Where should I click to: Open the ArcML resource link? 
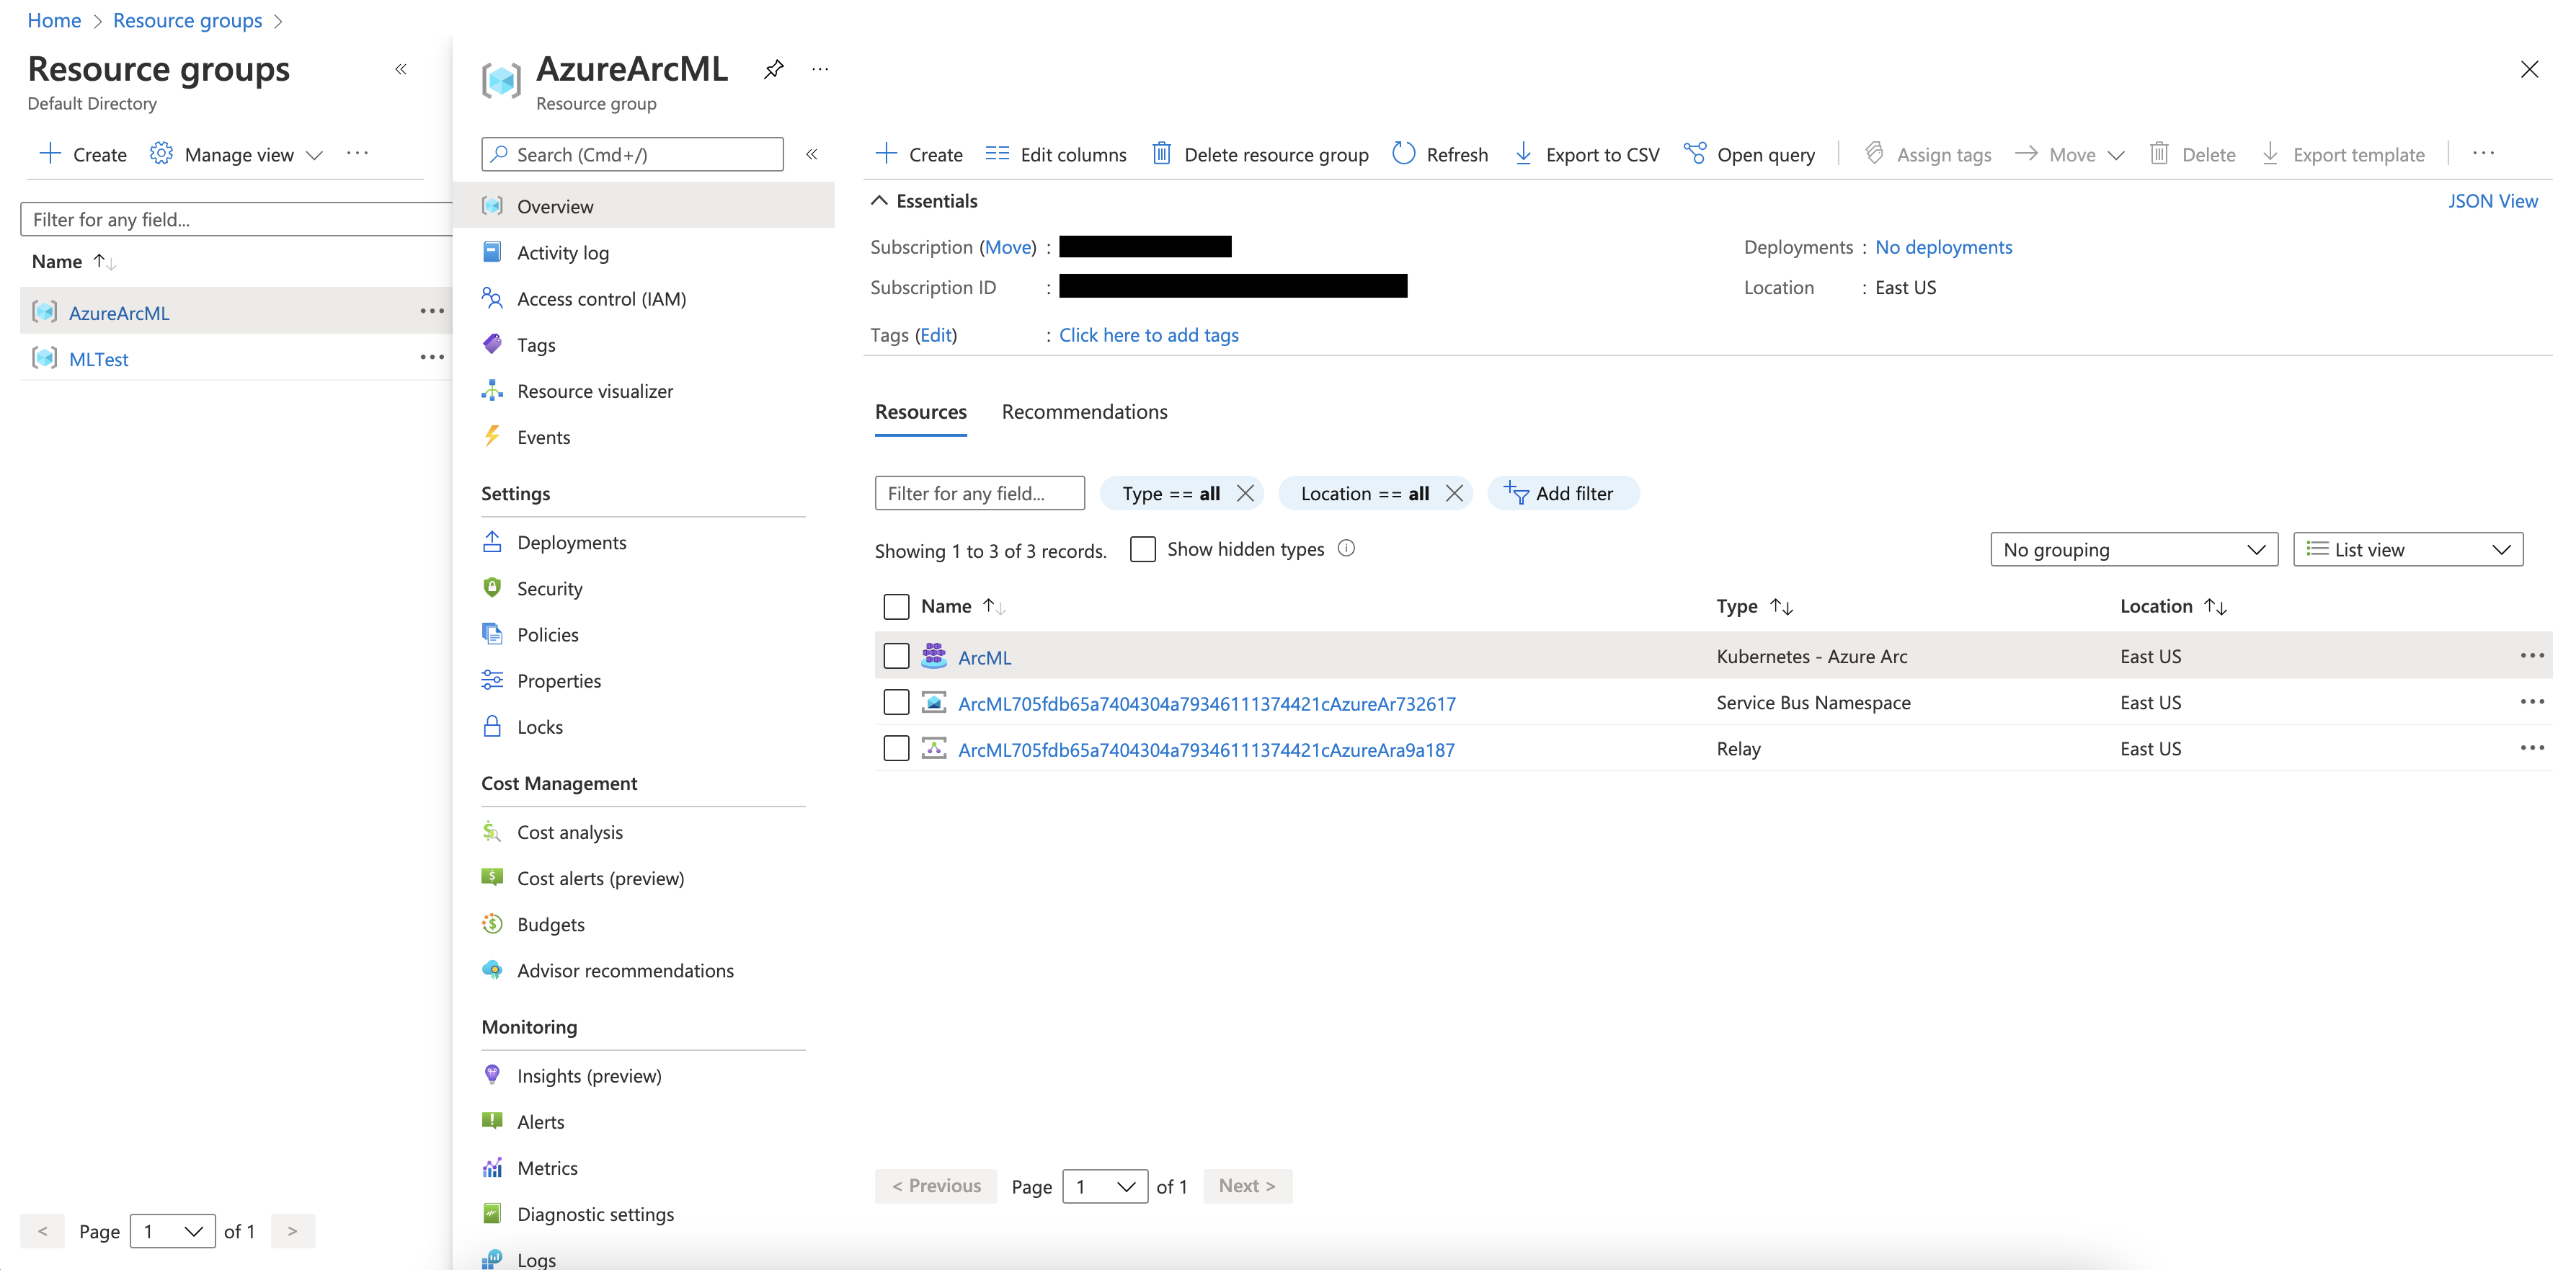click(x=984, y=657)
